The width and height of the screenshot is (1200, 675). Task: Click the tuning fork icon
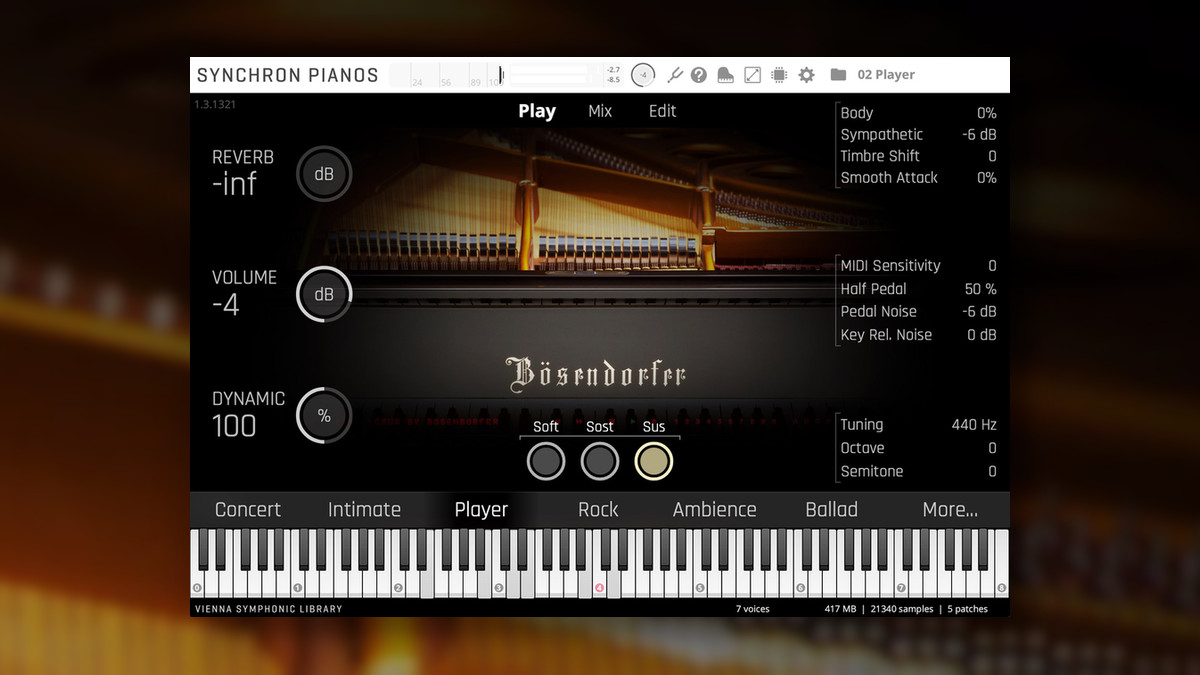[674, 75]
